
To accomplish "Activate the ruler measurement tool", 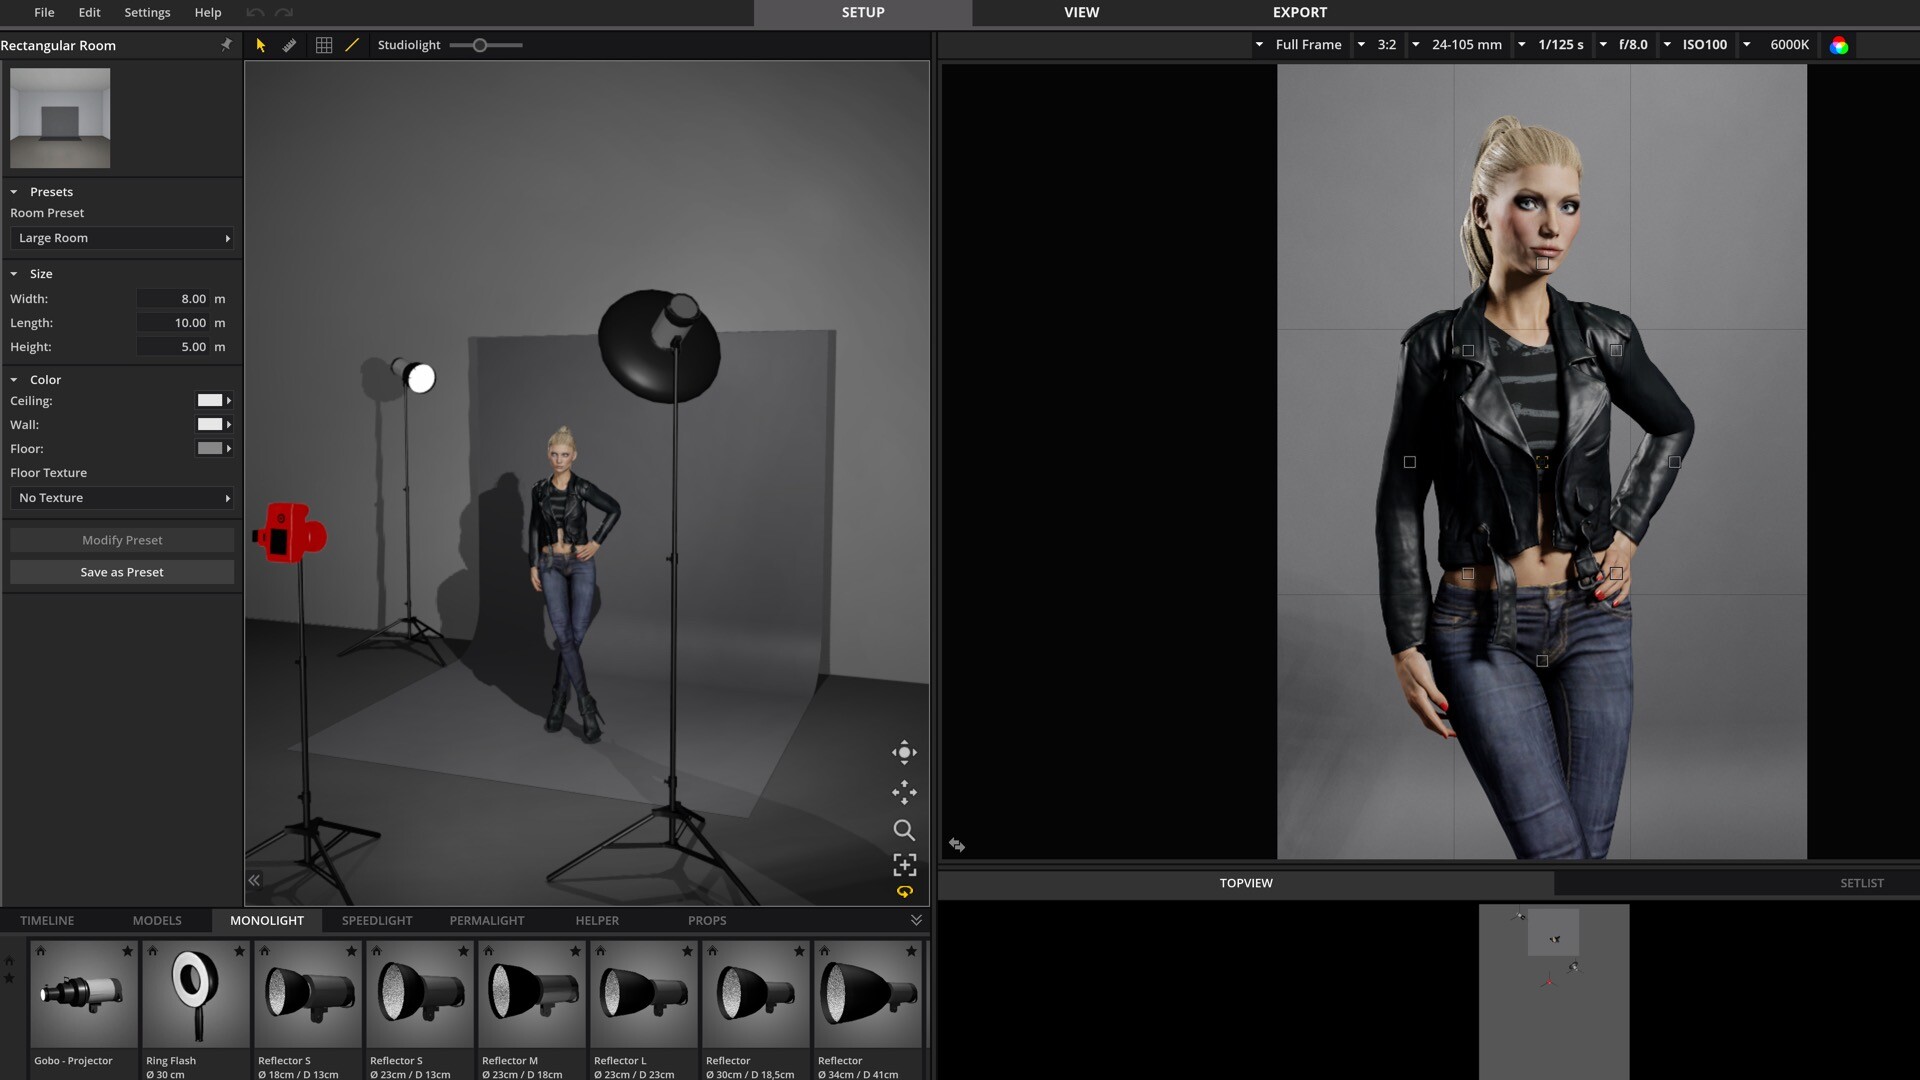I will coord(290,45).
